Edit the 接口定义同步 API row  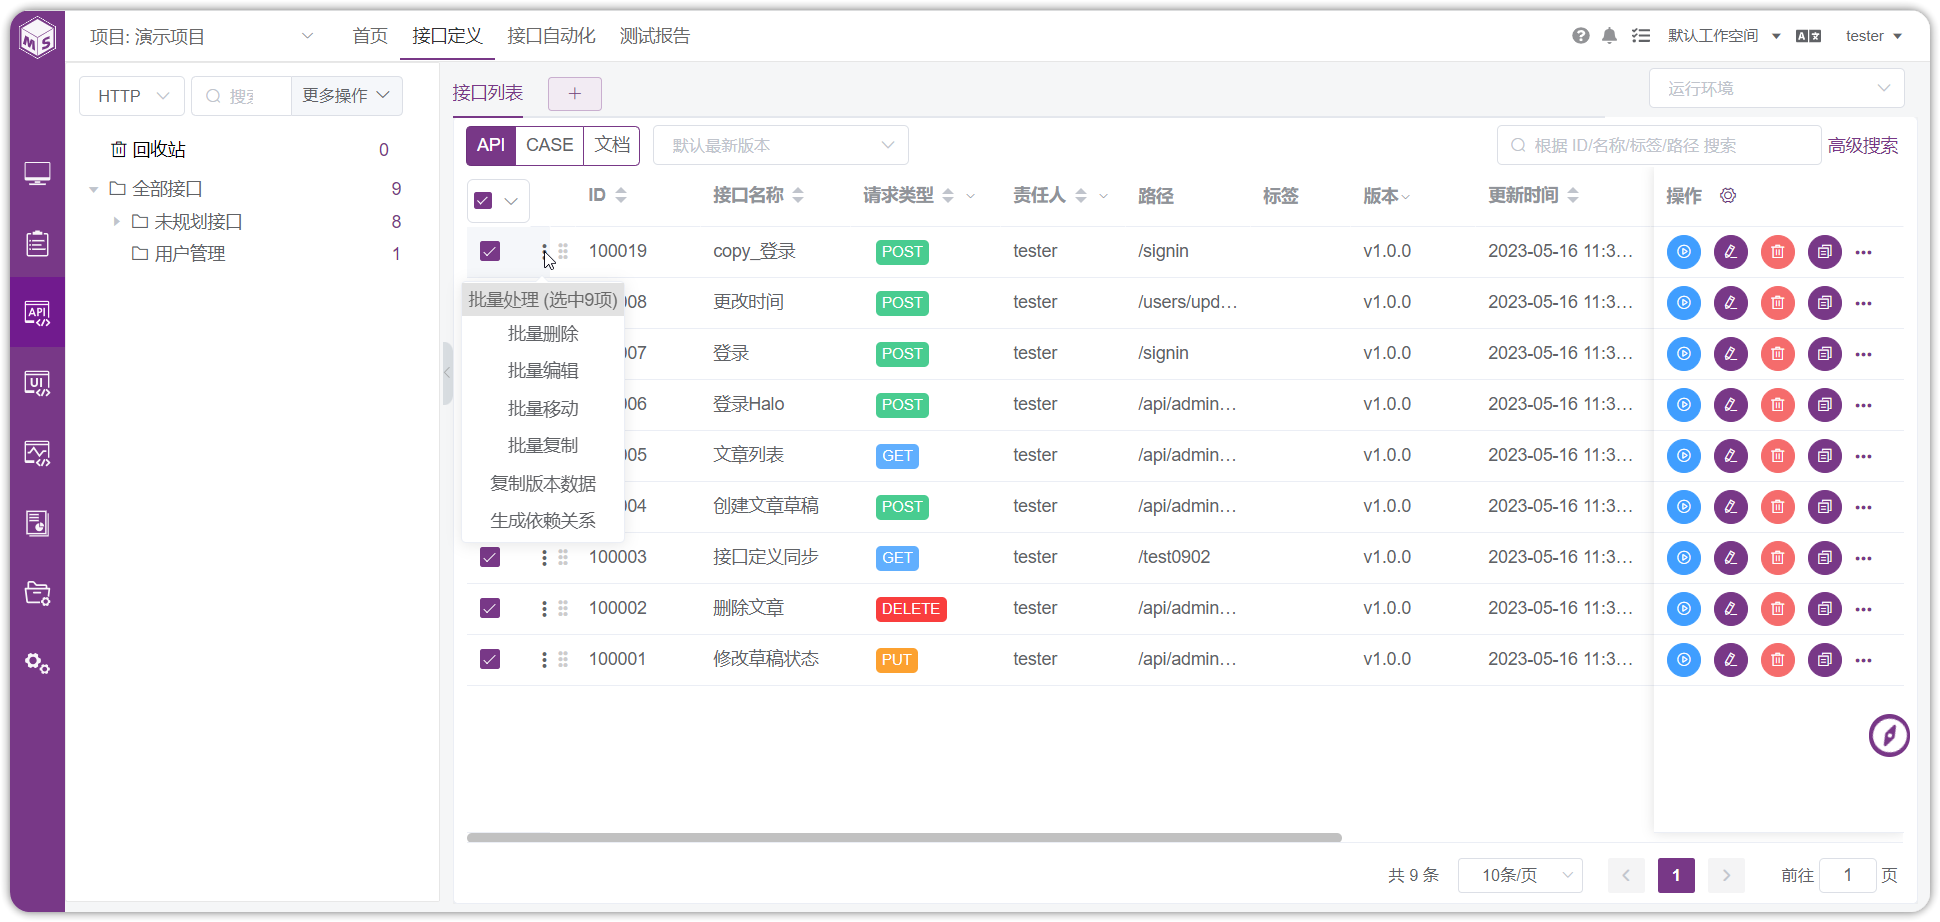click(x=1731, y=558)
